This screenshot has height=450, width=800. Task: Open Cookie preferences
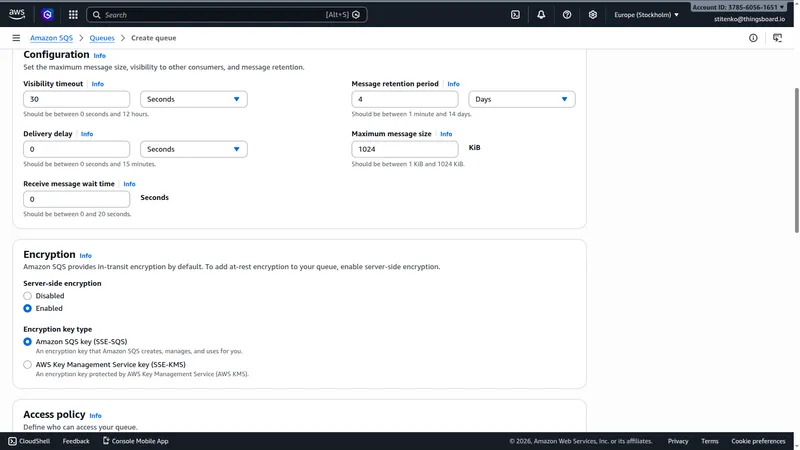758,441
